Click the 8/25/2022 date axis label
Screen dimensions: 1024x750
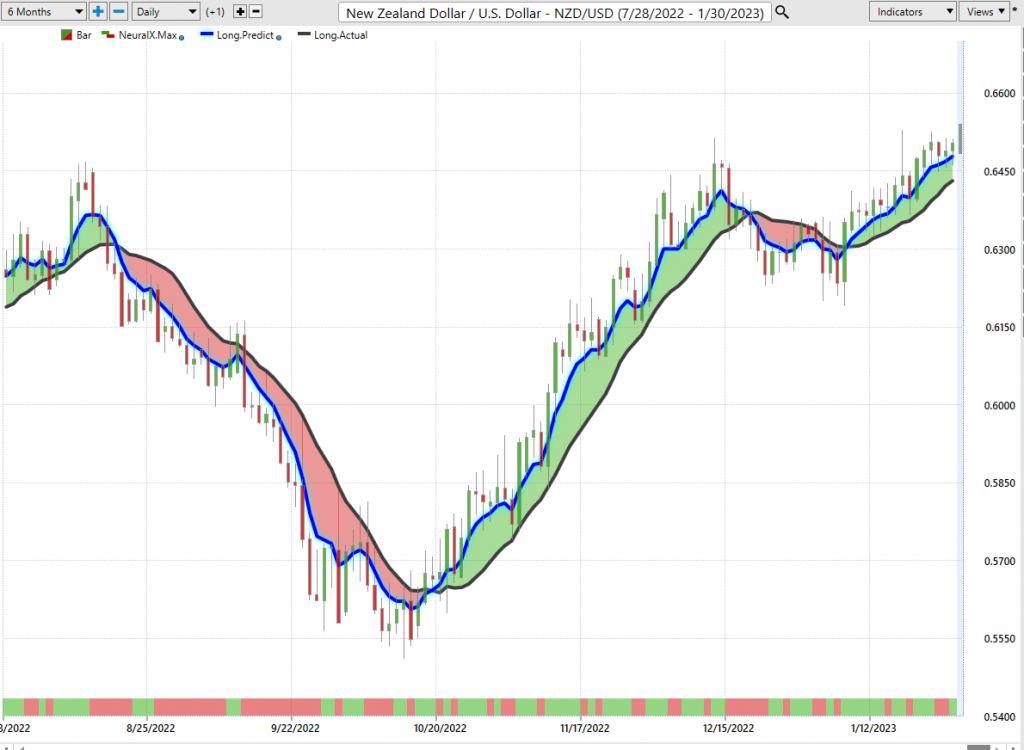tap(151, 728)
